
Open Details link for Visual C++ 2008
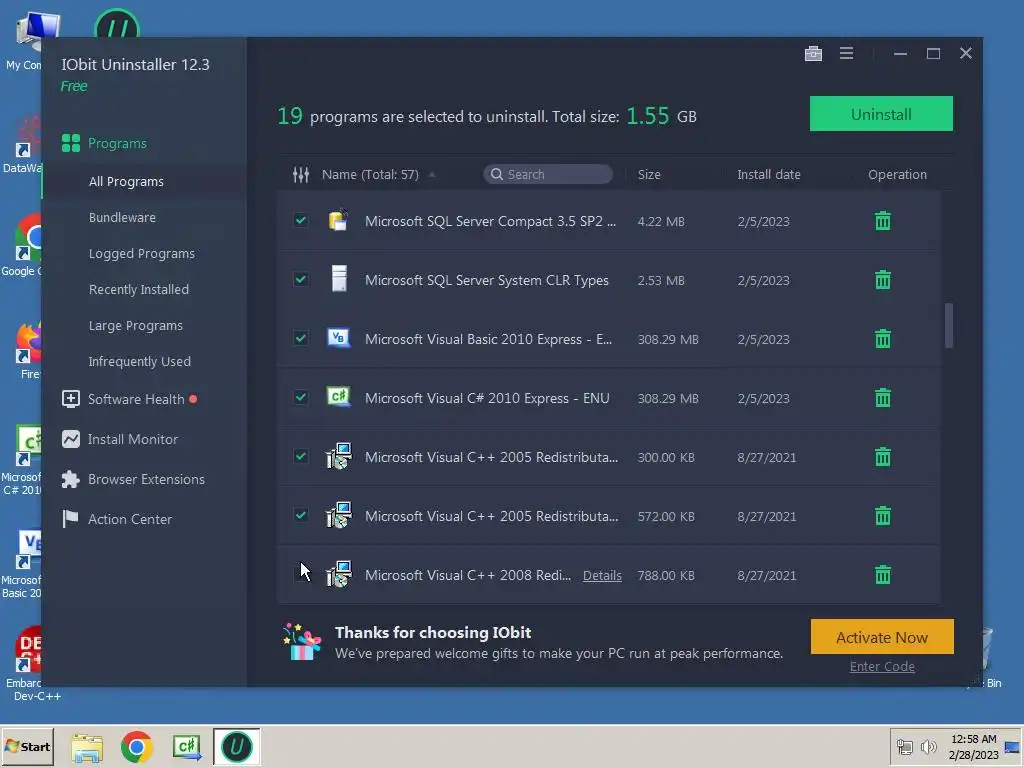602,575
